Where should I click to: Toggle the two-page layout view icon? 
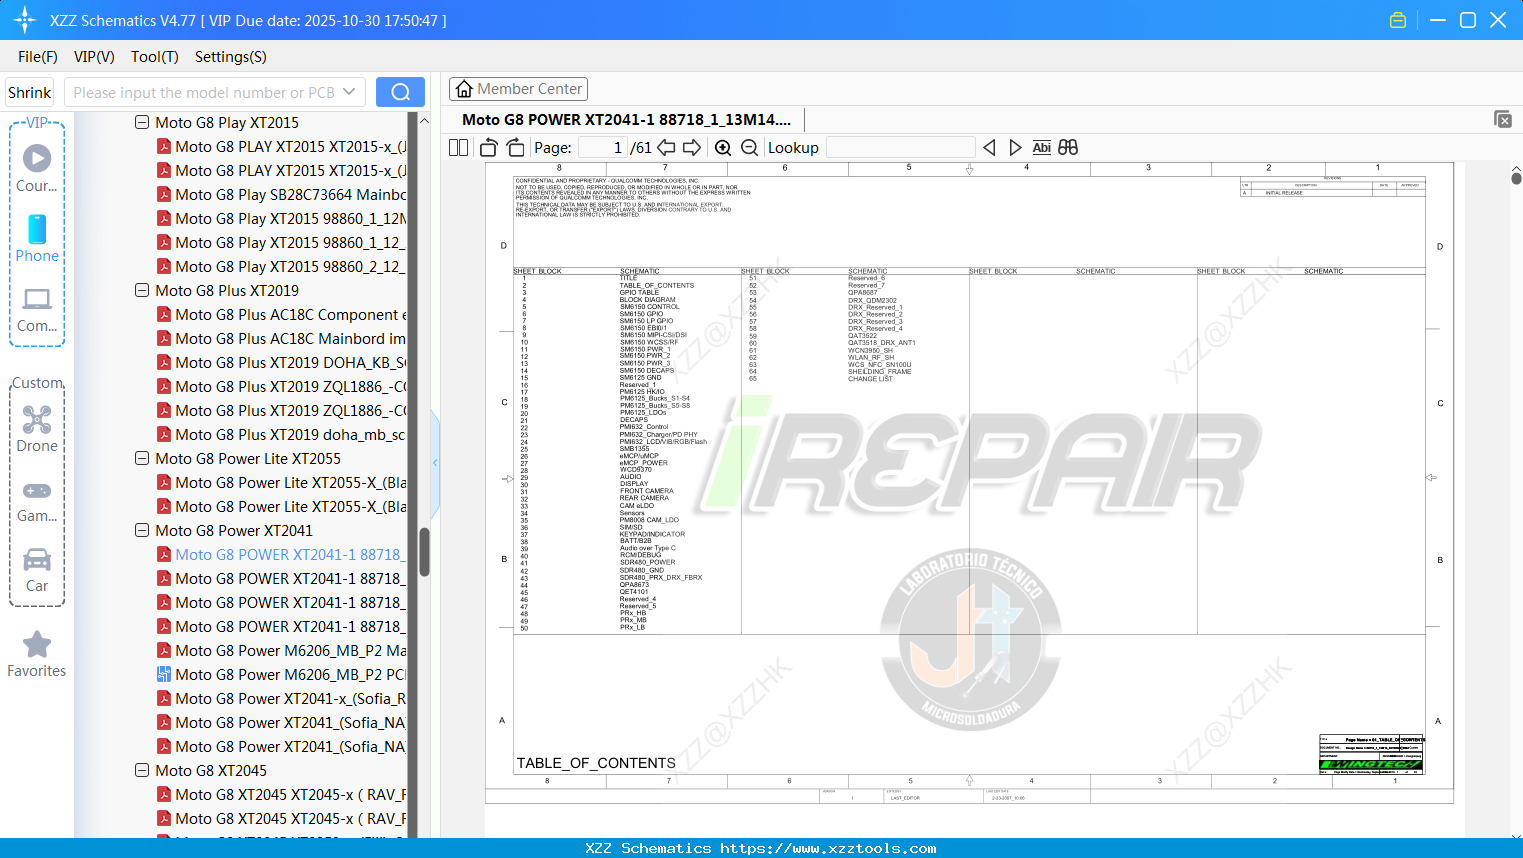(x=459, y=148)
